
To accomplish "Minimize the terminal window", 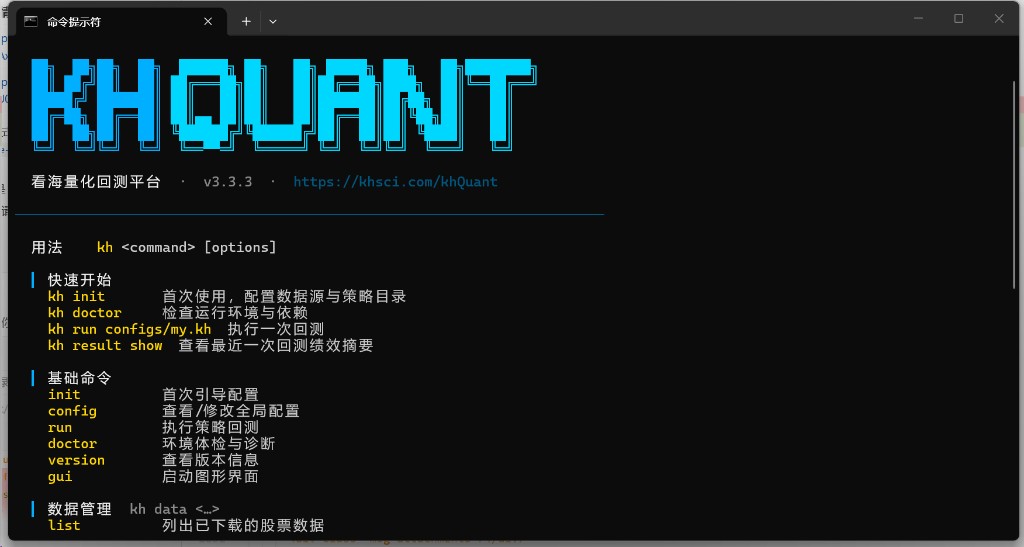I will (918, 18).
